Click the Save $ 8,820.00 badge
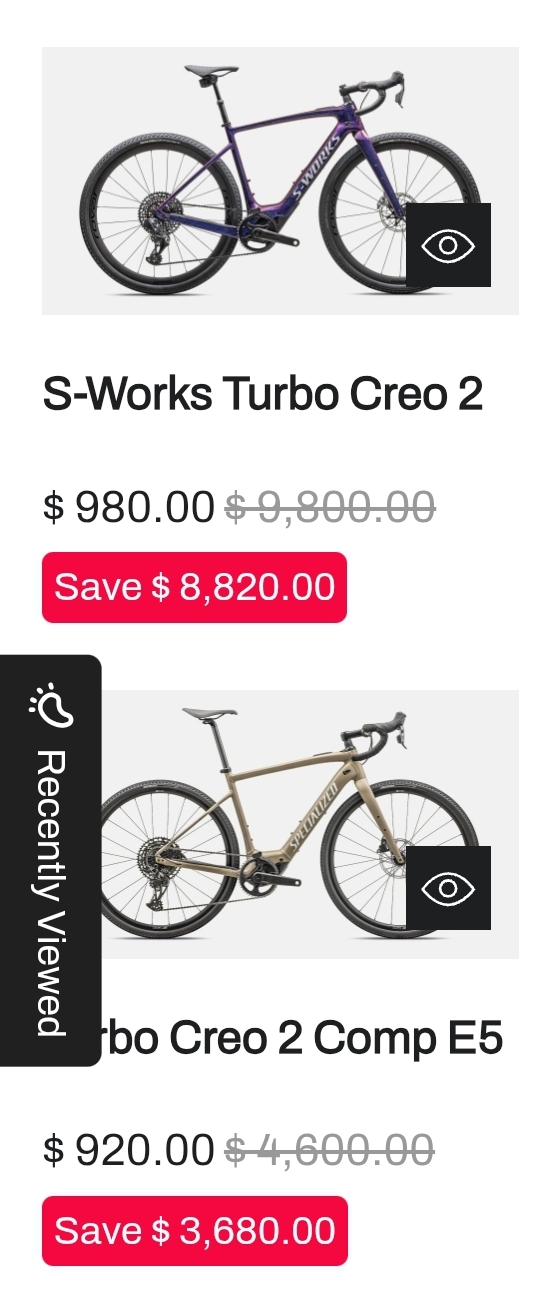Image resolution: width=547 pixels, height=1289 pixels. click(x=194, y=587)
